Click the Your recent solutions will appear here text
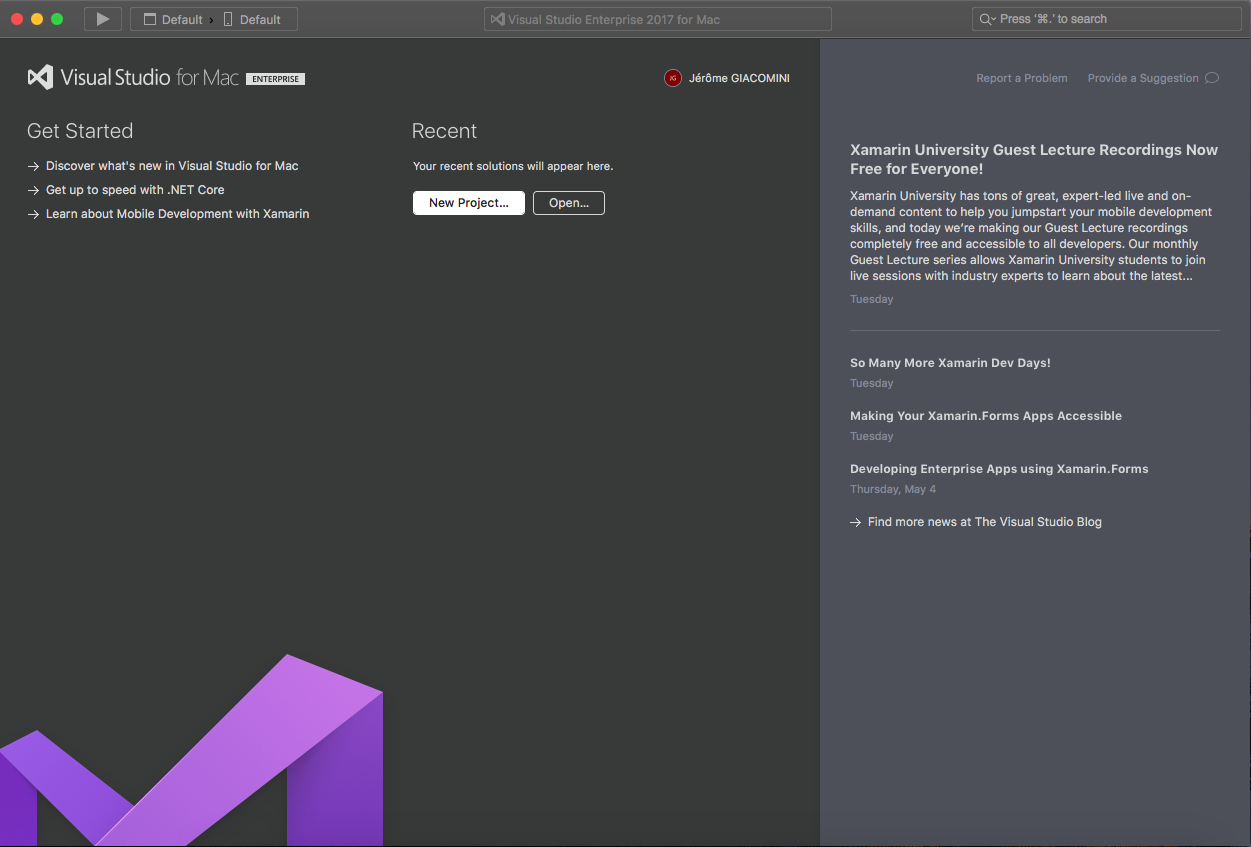Viewport: 1251px width, 847px height. (x=513, y=166)
